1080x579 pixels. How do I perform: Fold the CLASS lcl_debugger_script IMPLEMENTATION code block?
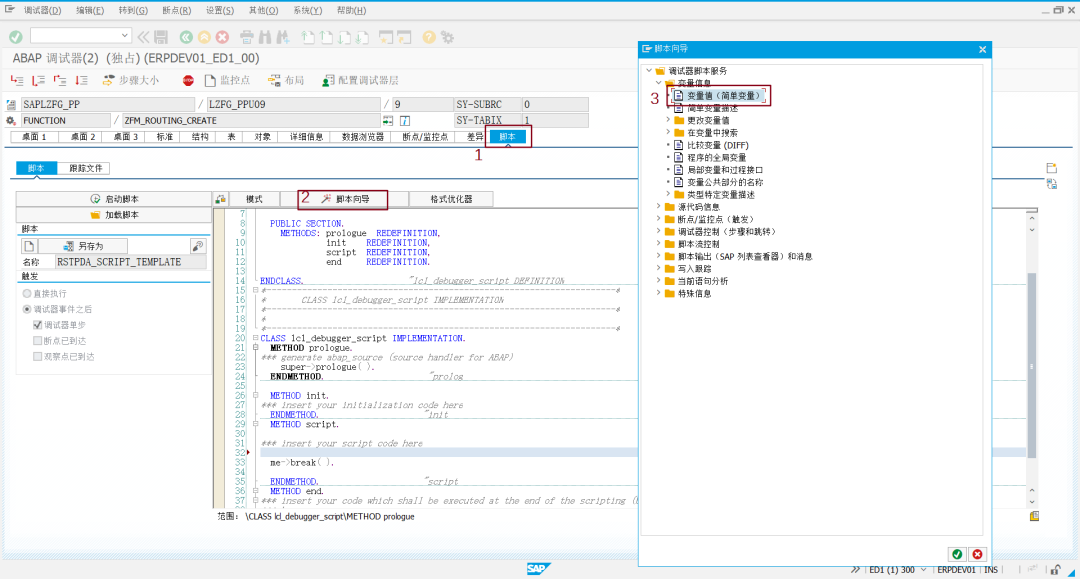pyautogui.click(x=255, y=338)
